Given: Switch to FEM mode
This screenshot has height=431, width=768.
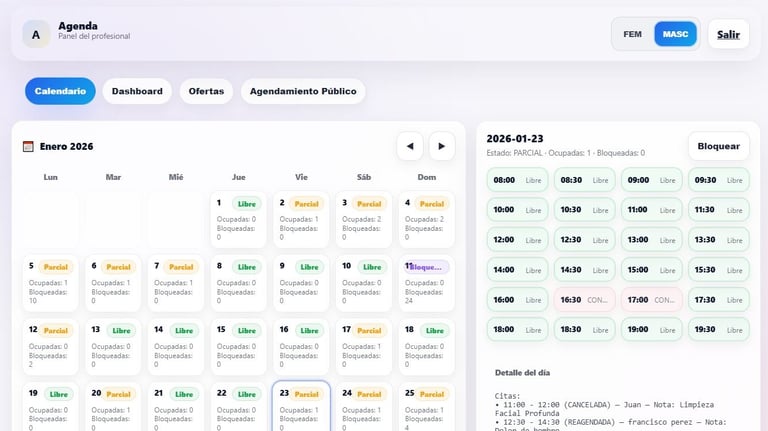Looking at the screenshot, I should click(632, 34).
